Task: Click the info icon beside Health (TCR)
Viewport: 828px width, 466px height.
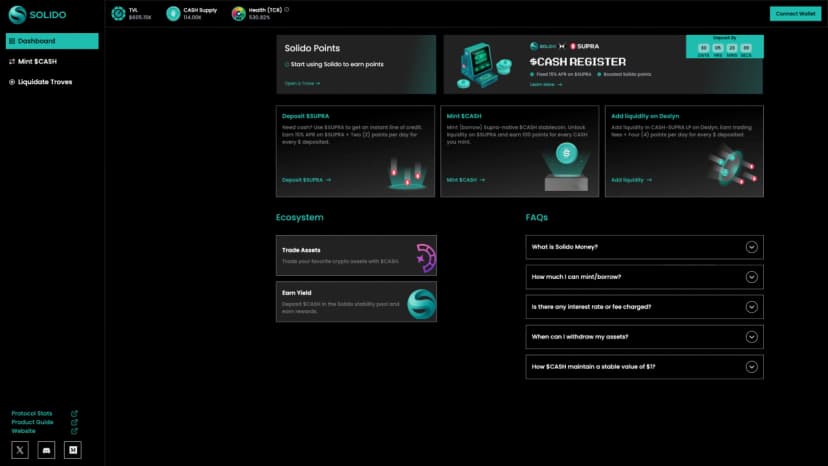Action: coord(287,10)
